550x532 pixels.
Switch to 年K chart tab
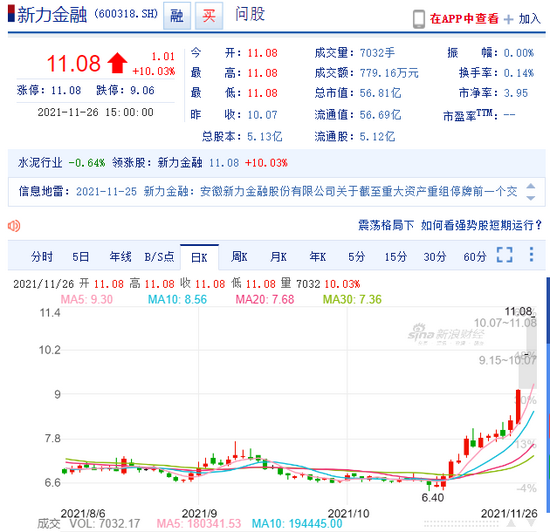click(318, 257)
